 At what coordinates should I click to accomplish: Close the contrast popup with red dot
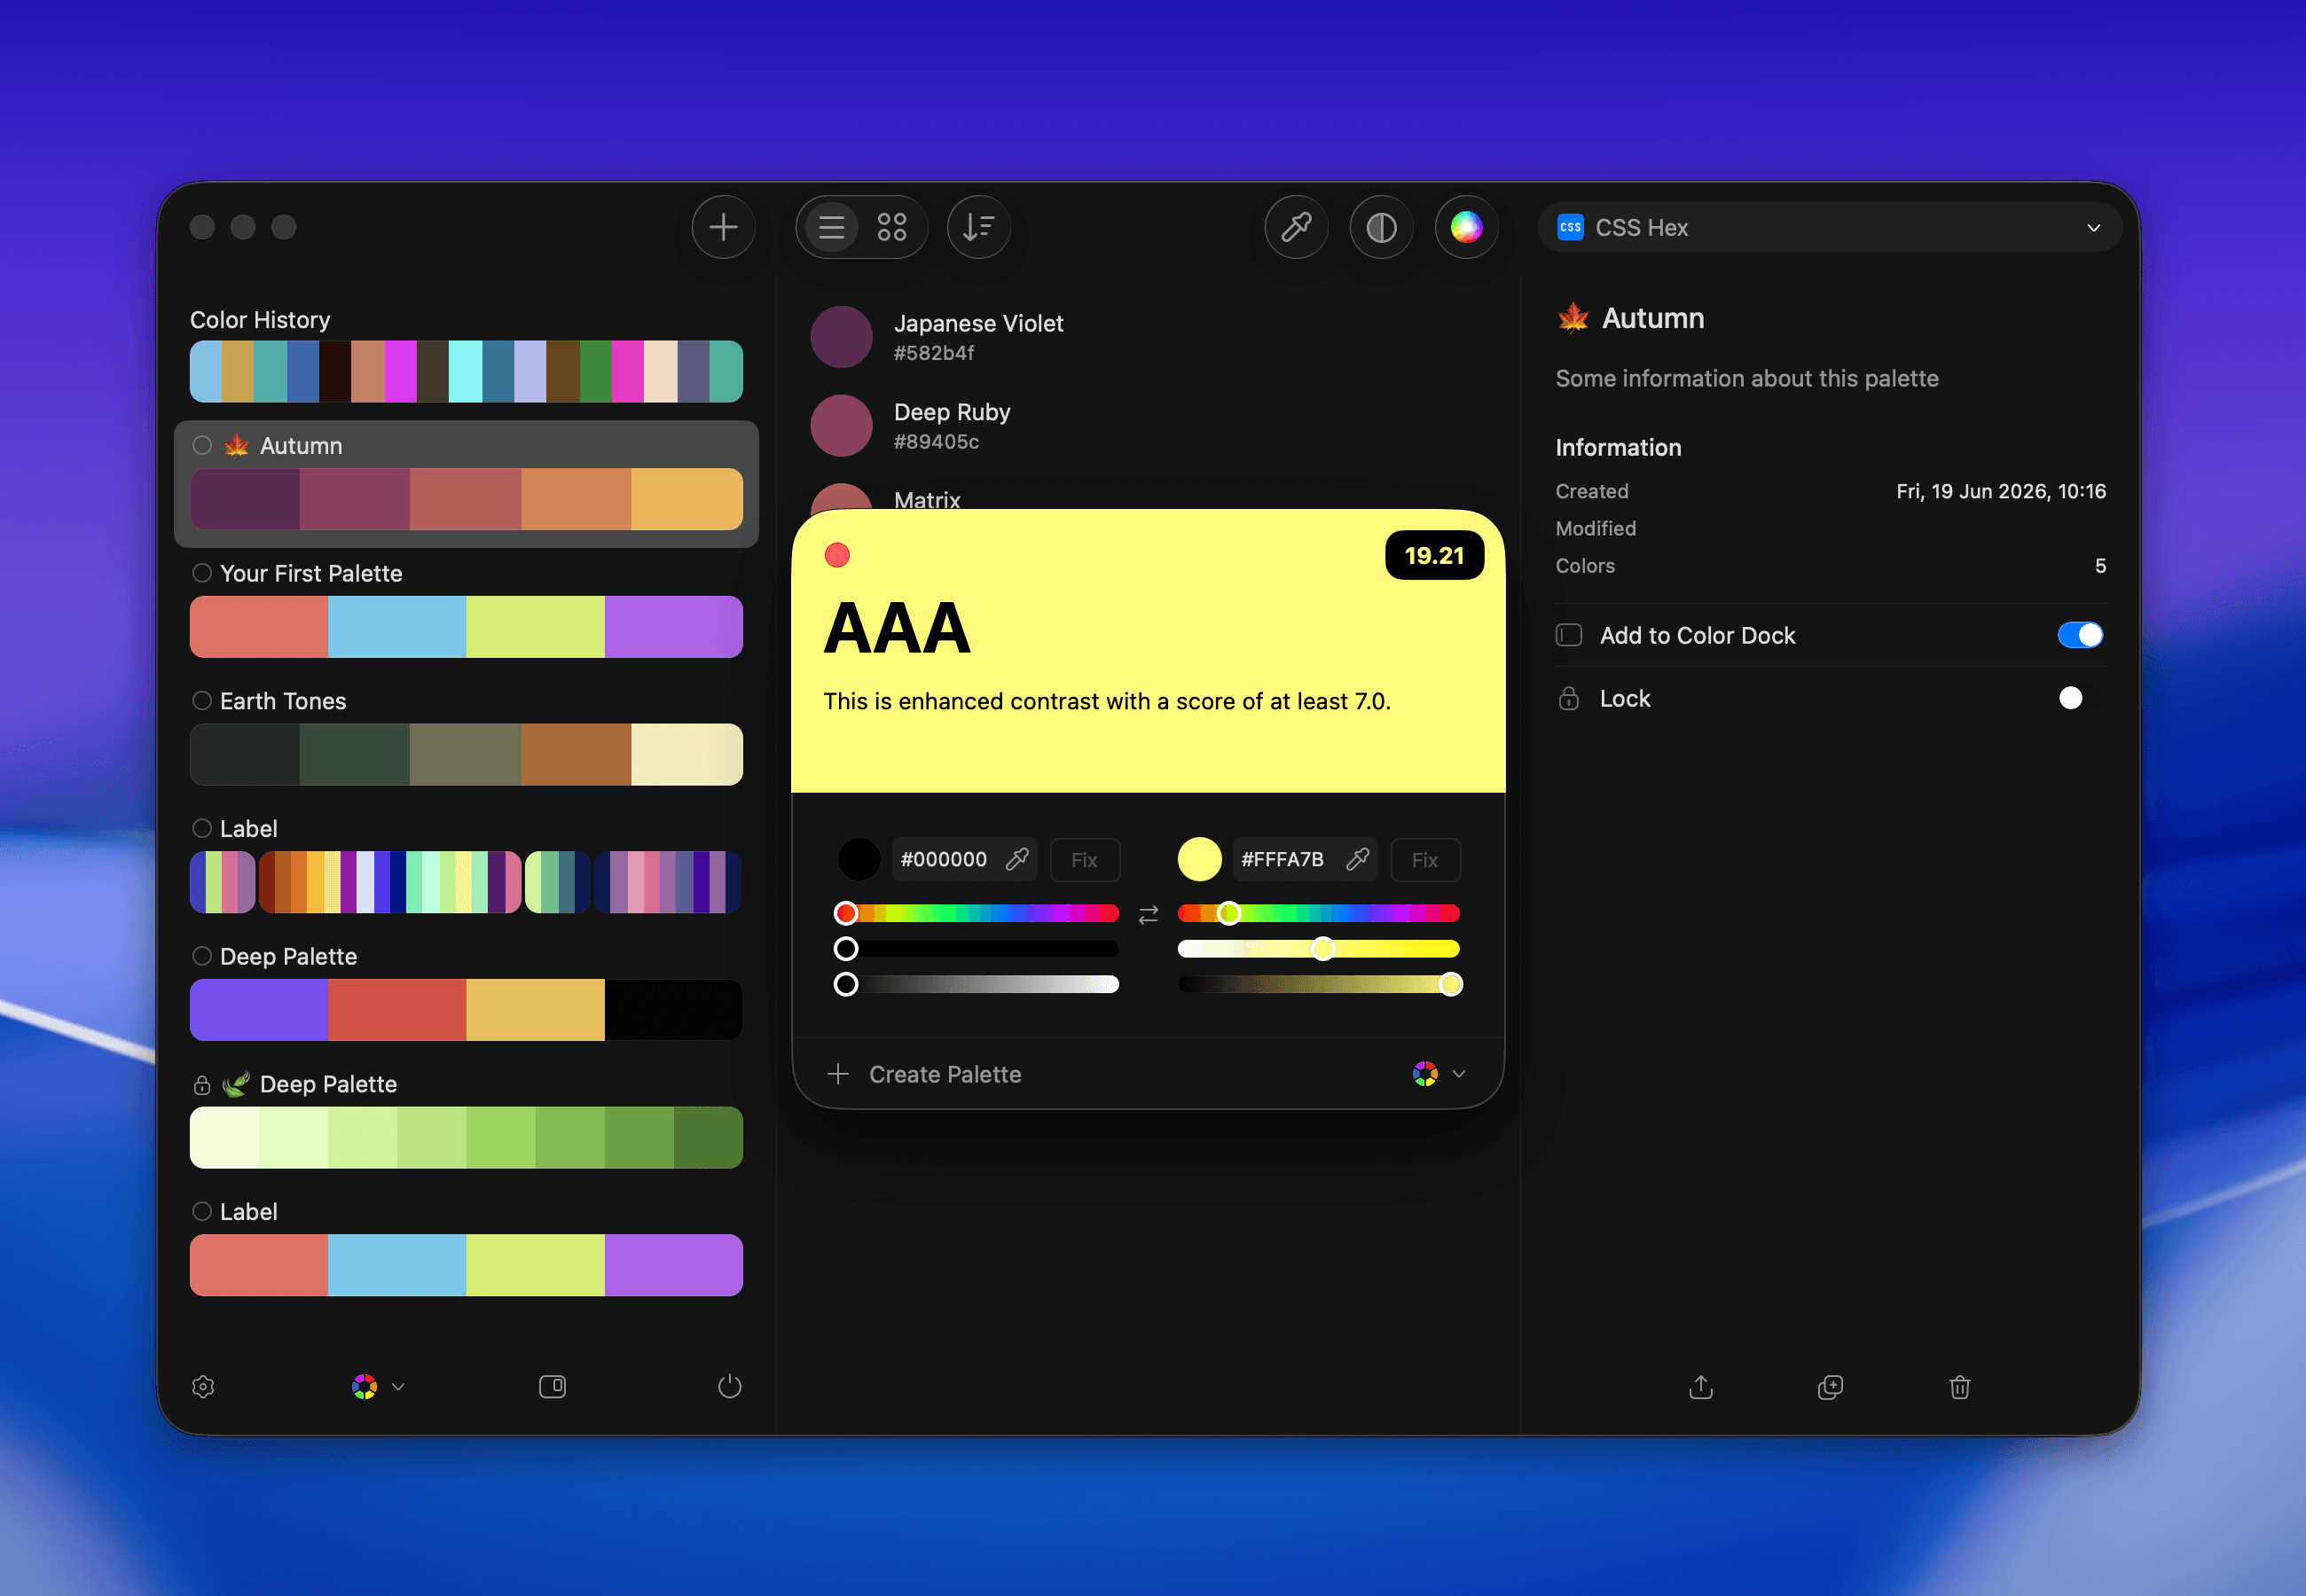pos(837,555)
